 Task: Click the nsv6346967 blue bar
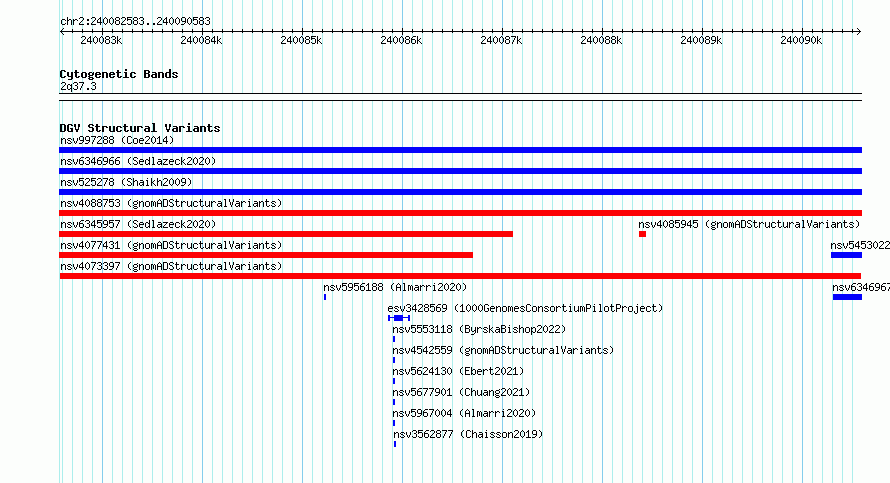click(x=847, y=297)
